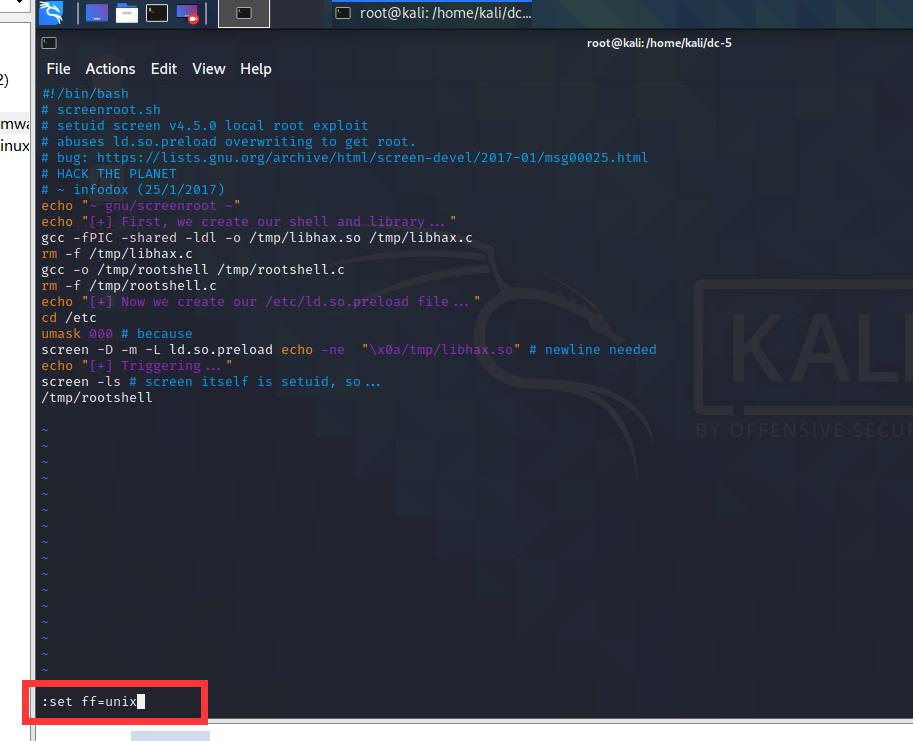This screenshot has width=913, height=741.
Task: Click the '# HACK THE PLANET' line
Action: point(109,173)
